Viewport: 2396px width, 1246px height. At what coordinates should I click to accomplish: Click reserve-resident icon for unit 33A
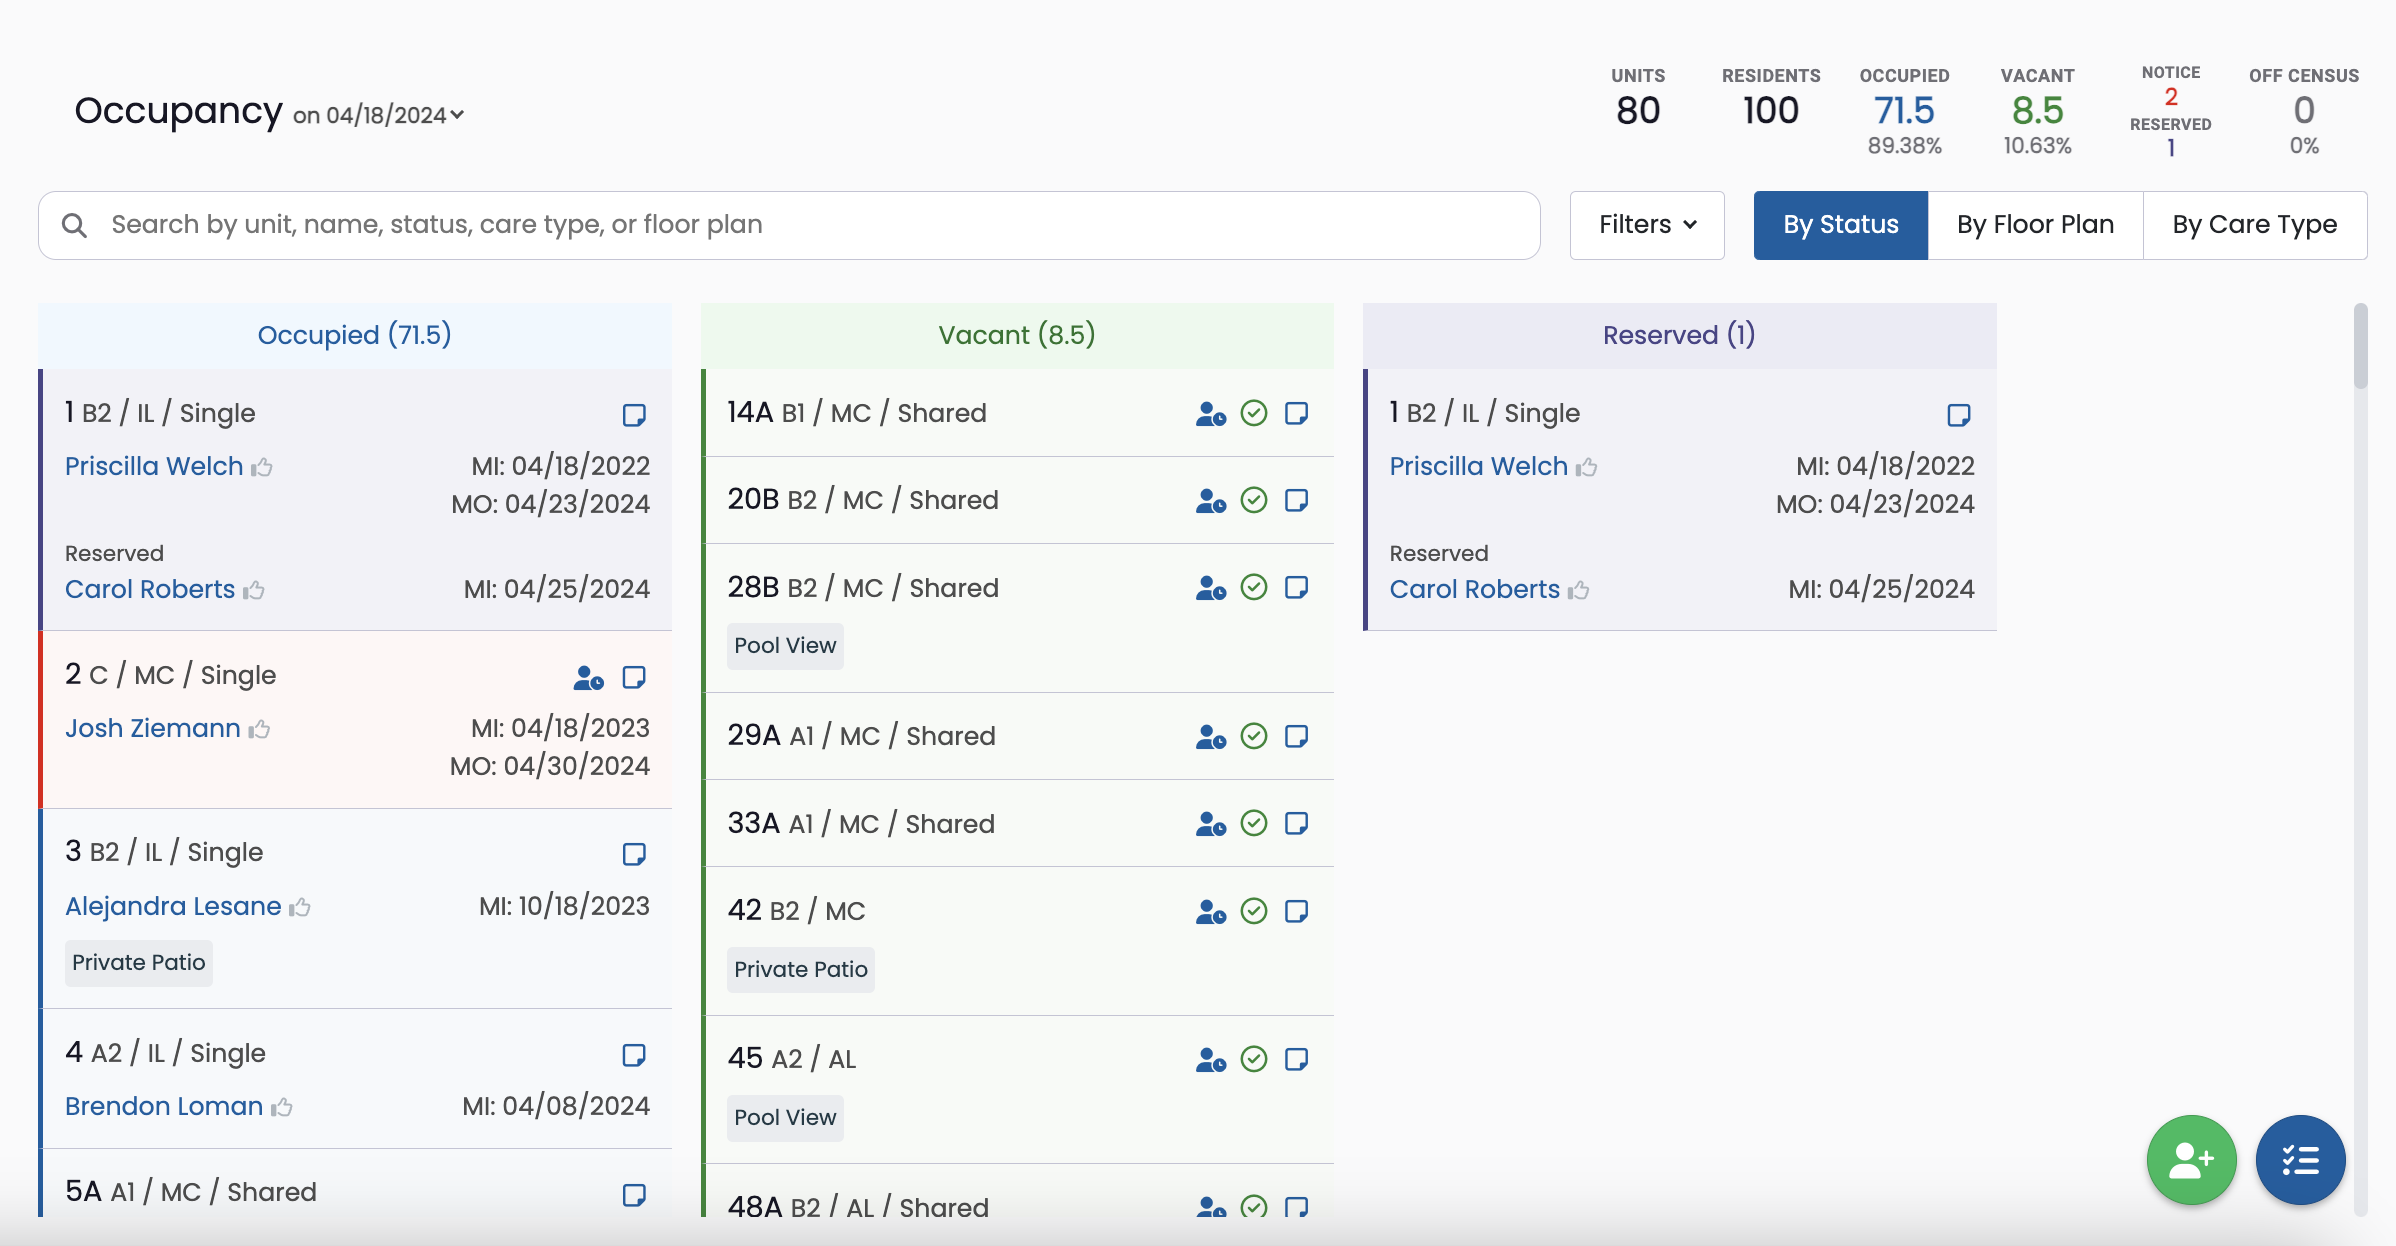[1211, 824]
